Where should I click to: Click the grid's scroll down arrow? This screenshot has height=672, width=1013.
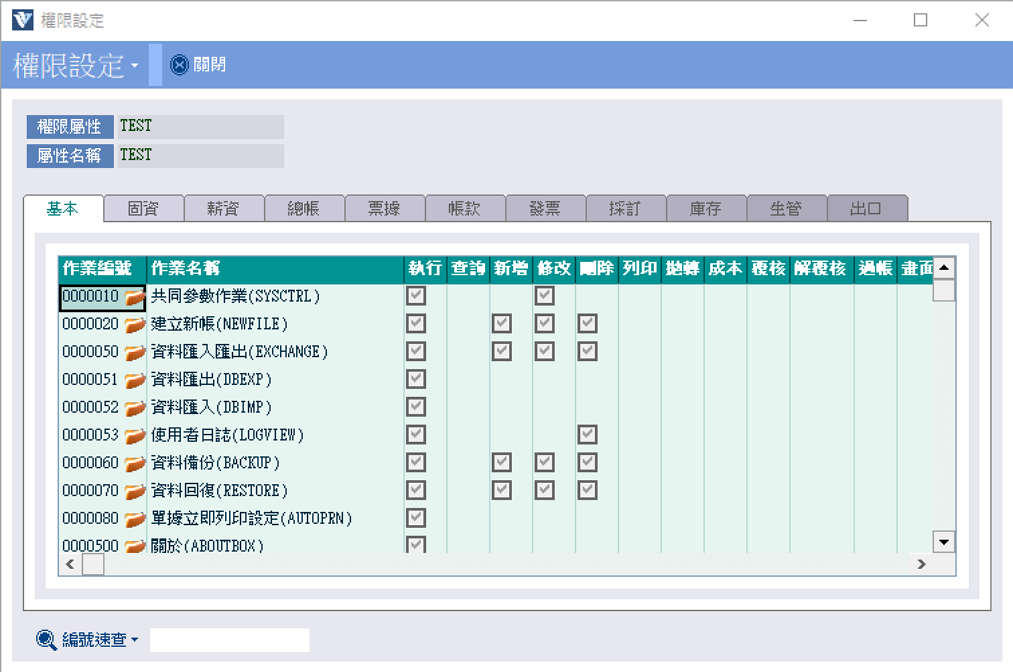943,541
